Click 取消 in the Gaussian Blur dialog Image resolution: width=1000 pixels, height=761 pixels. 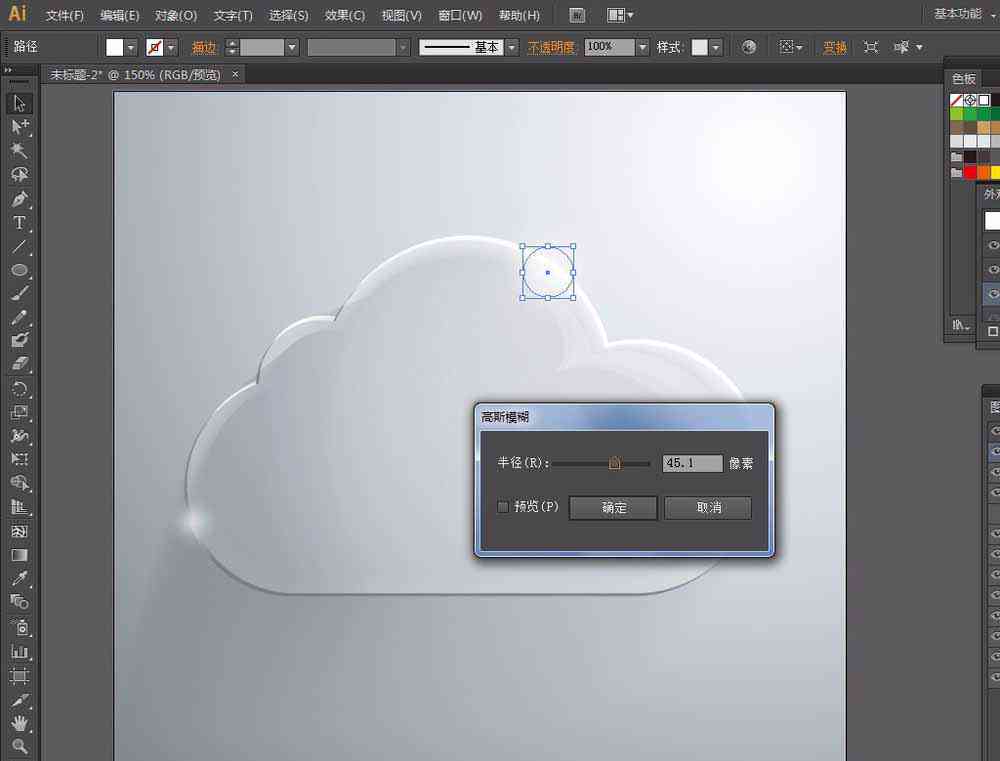click(708, 508)
